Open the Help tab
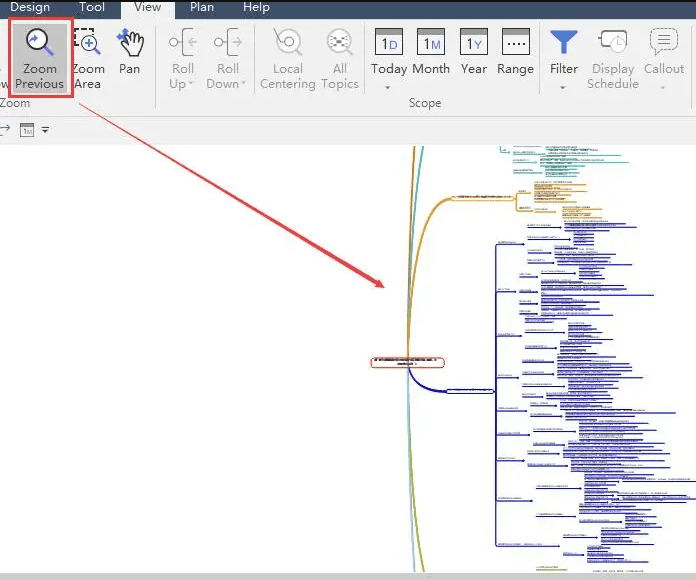The image size is (696, 580). point(256,7)
